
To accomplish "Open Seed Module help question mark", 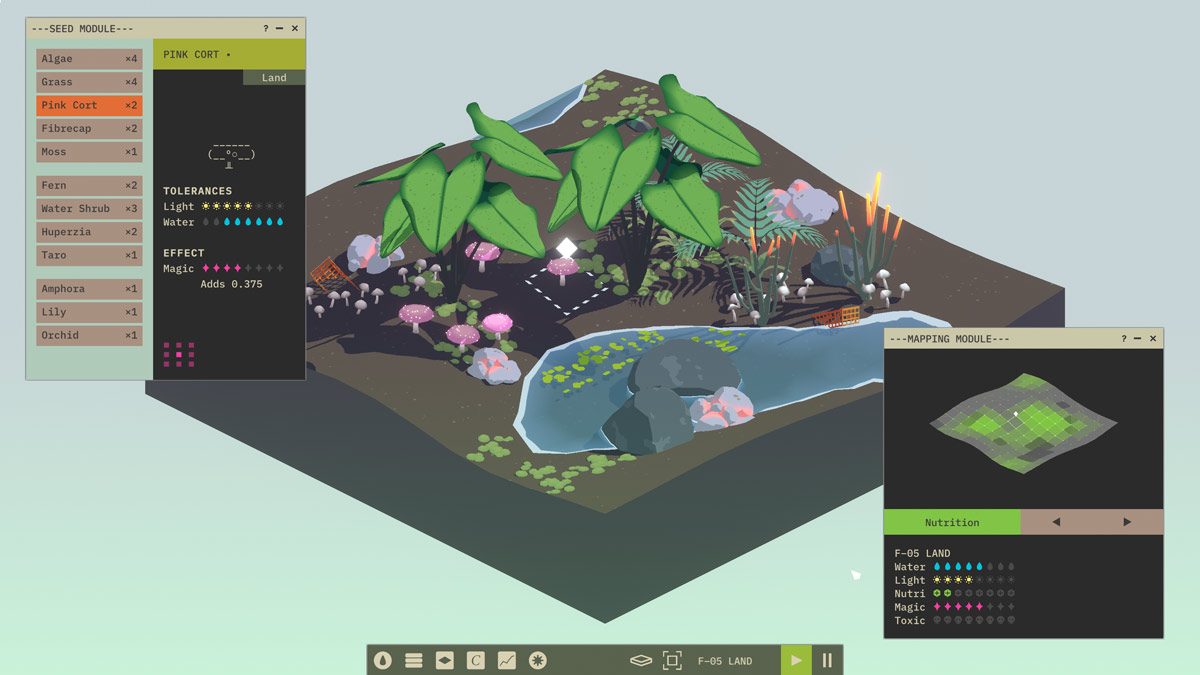I will click(265, 29).
